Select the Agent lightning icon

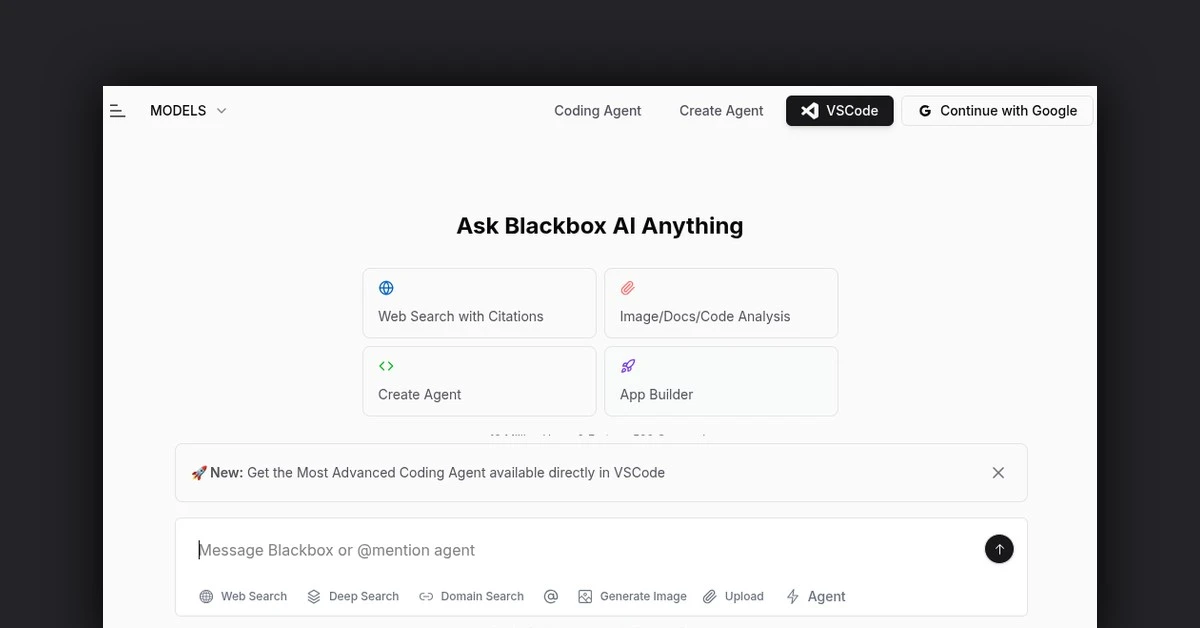point(790,596)
